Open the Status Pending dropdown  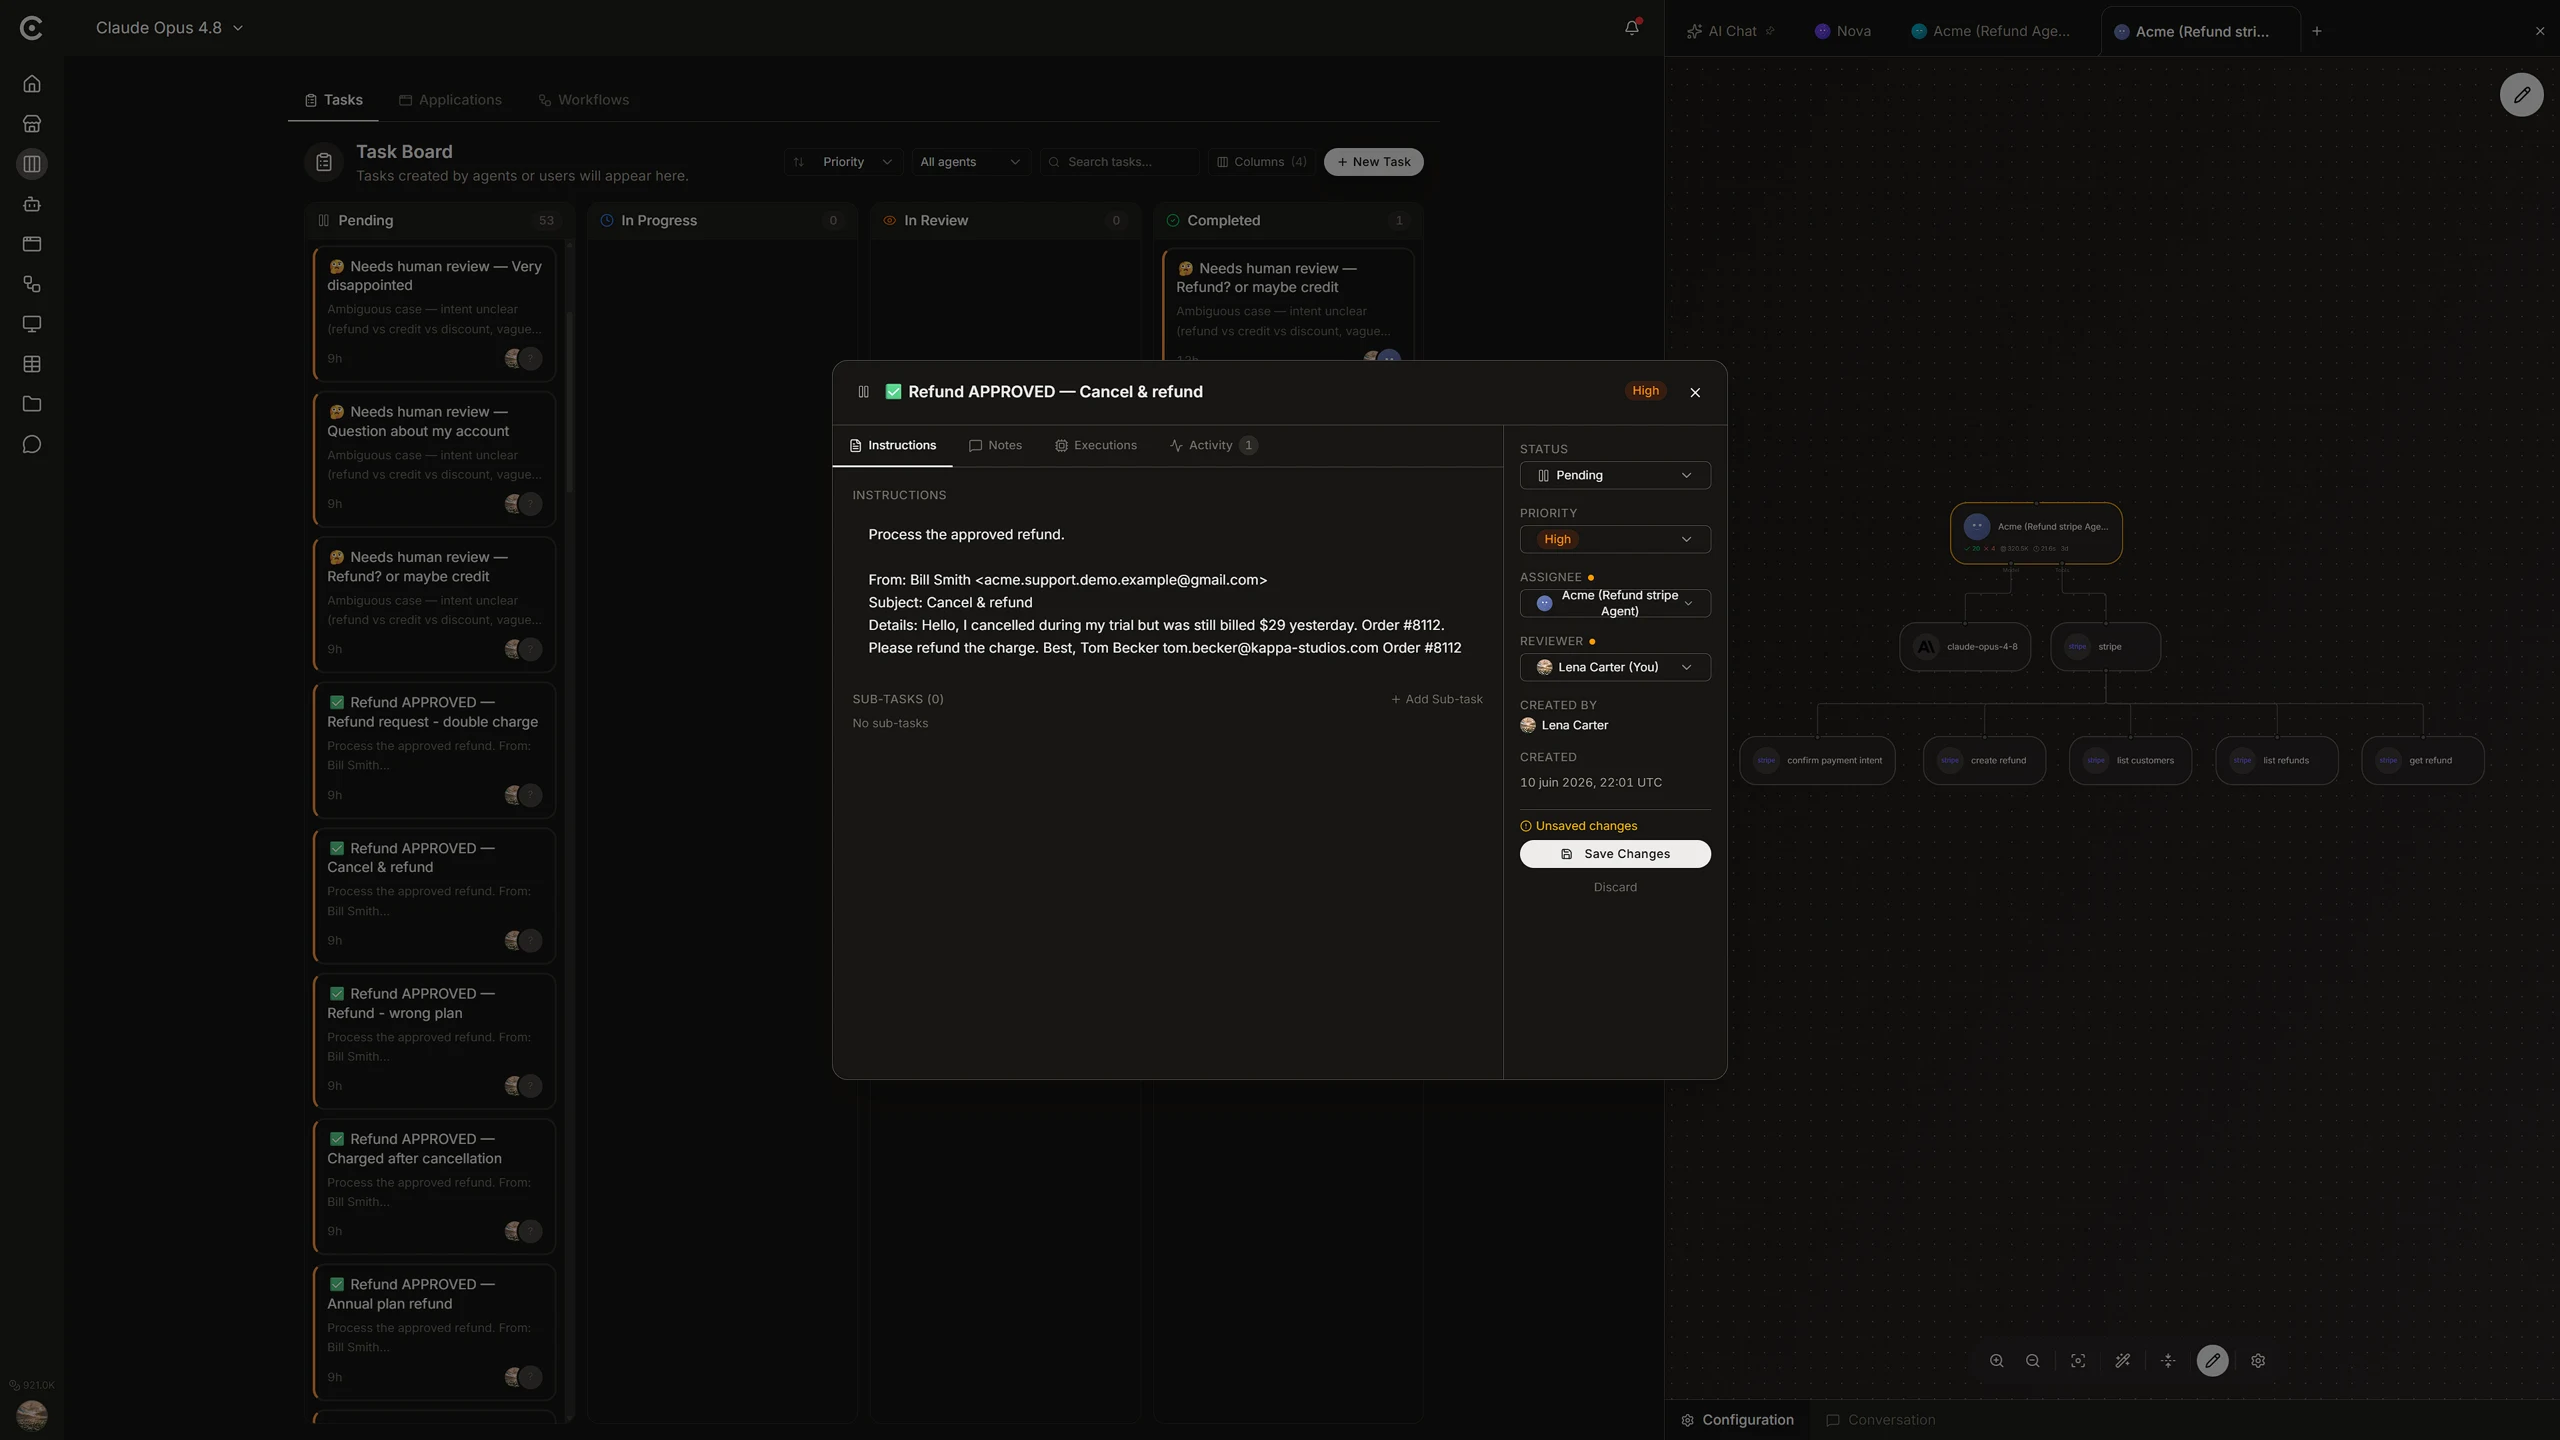[1615, 475]
